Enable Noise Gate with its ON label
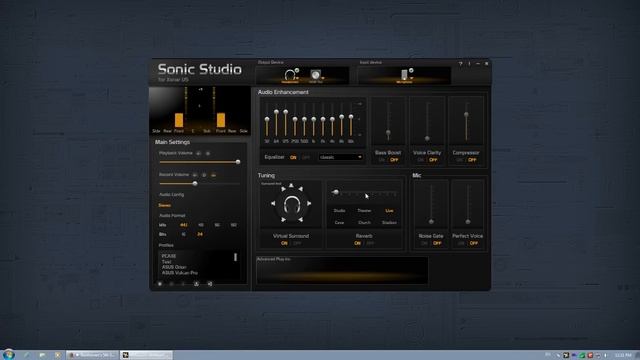640x360 pixels. [424, 243]
